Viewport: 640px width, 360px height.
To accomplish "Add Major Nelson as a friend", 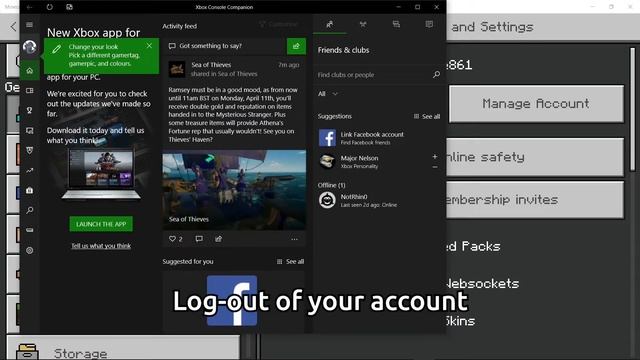I will tap(435, 157).
